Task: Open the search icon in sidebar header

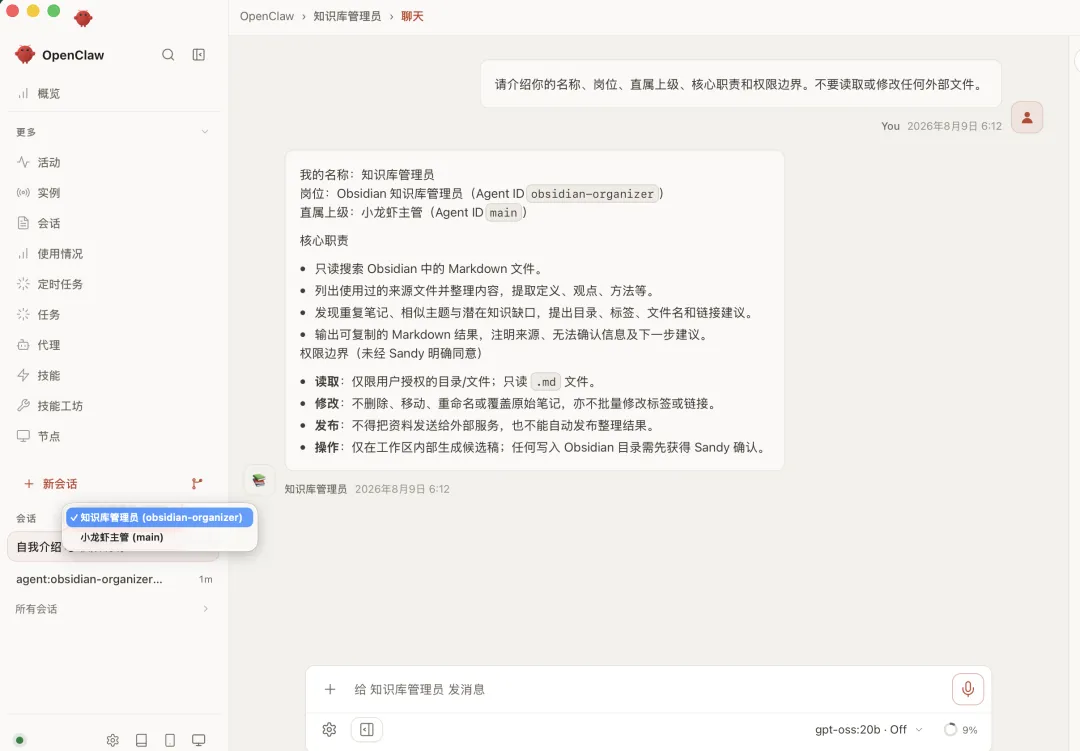Action: tap(168, 55)
